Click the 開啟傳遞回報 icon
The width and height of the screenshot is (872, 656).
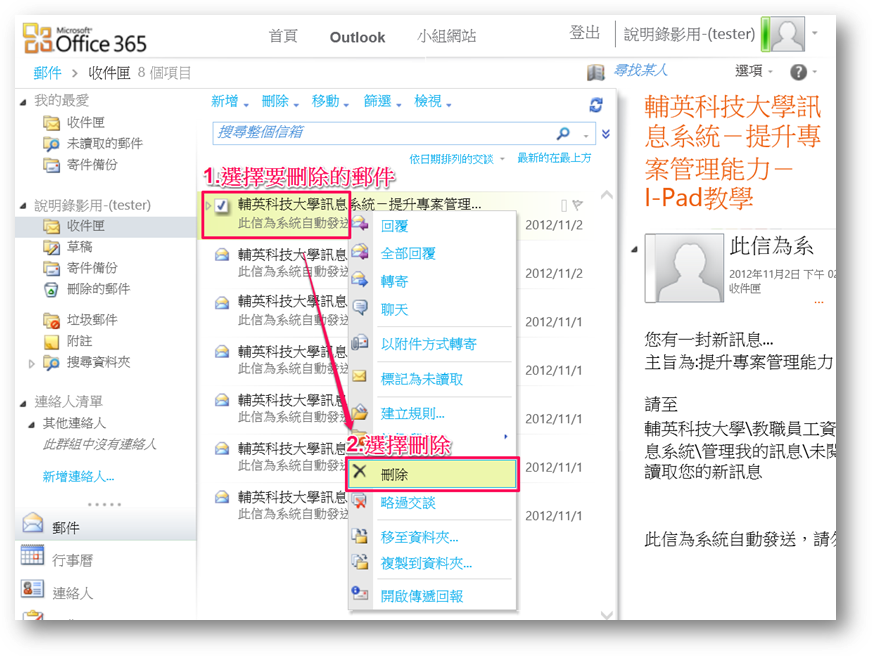[360, 593]
